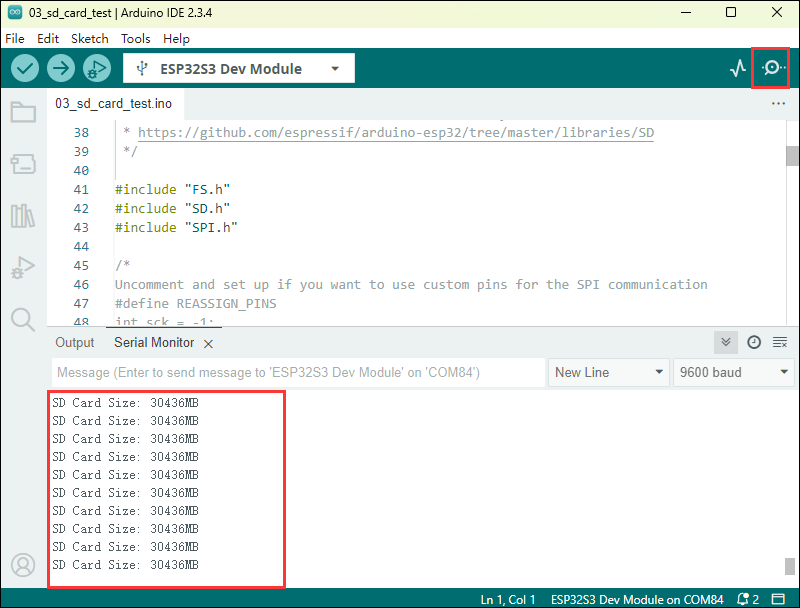800x608 pixels.
Task: Open the user account sidebar icon
Action: coord(23,565)
